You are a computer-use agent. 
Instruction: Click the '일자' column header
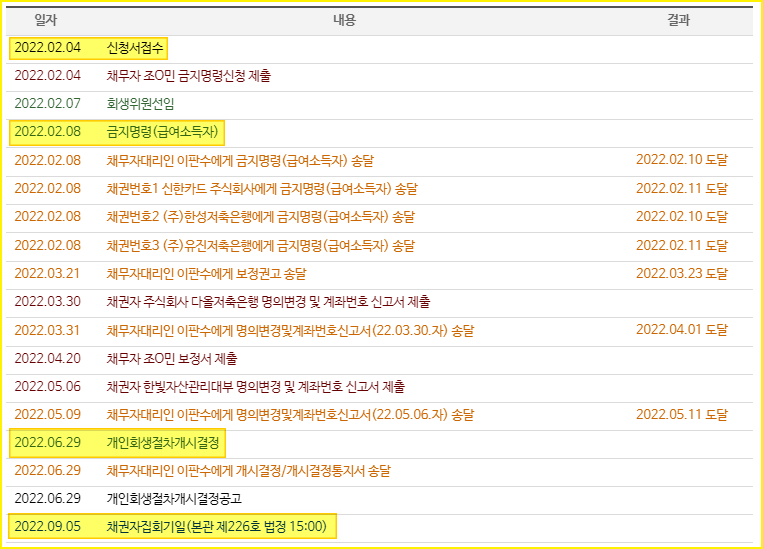(x=46, y=20)
